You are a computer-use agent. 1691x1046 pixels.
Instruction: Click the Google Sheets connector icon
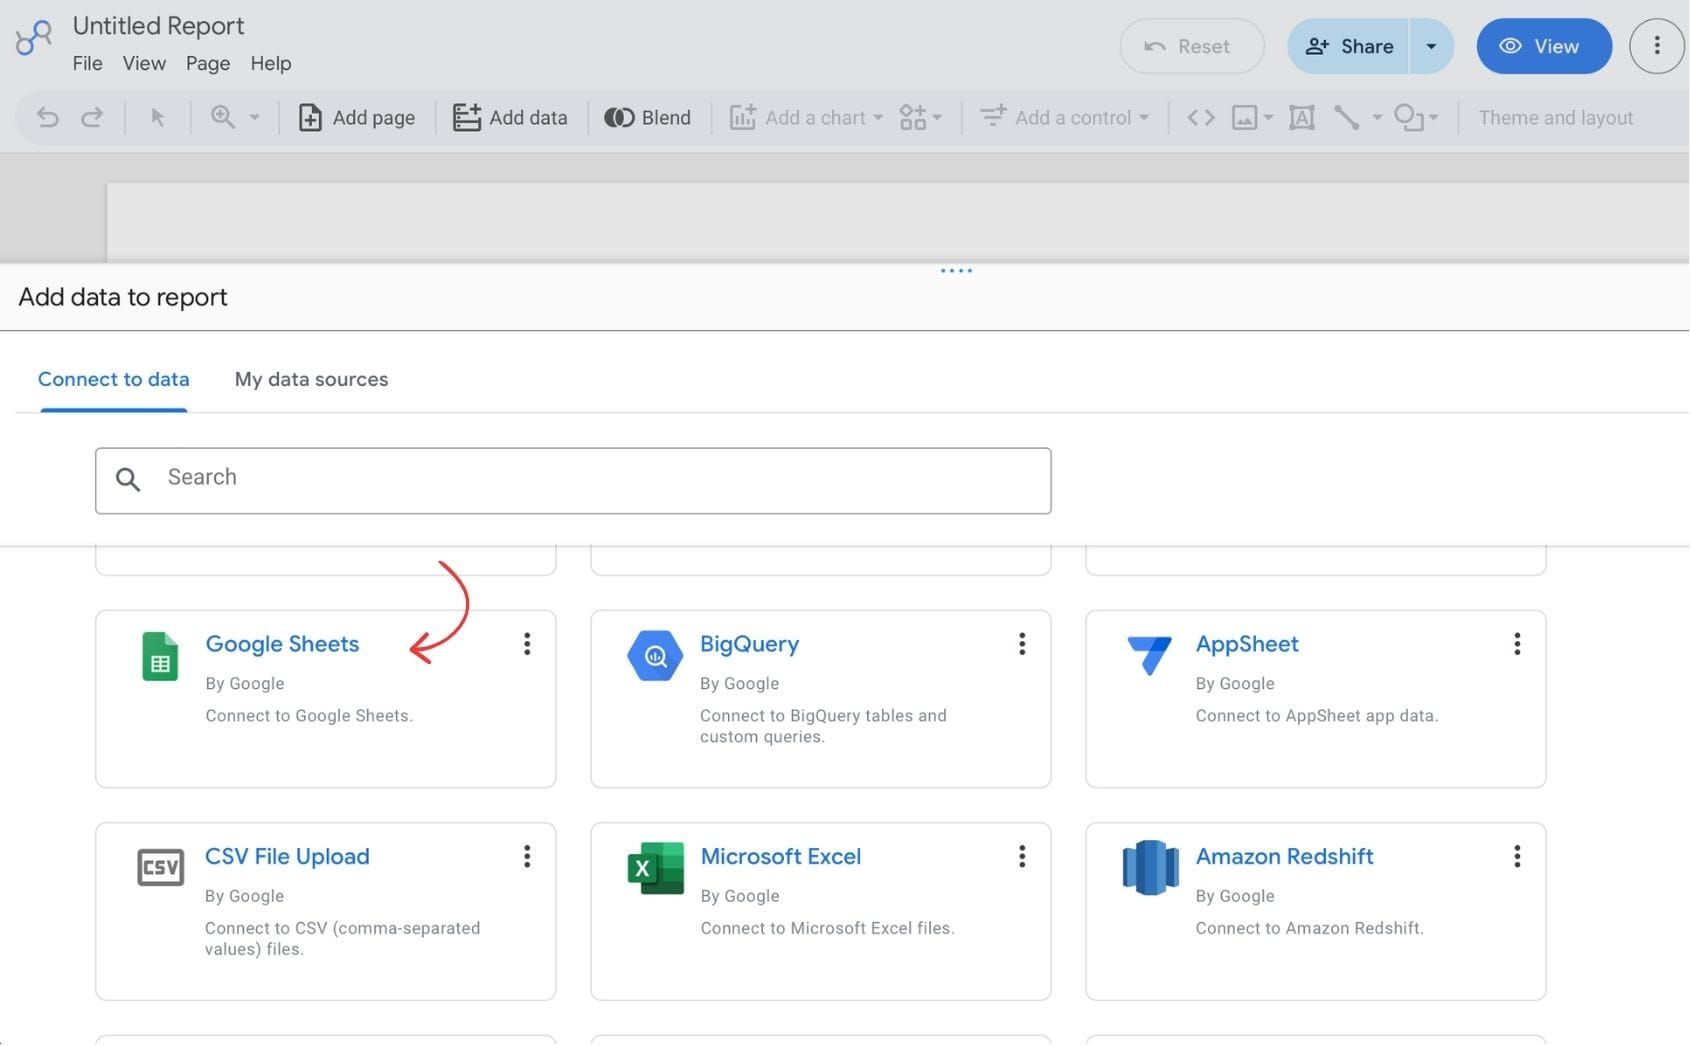[160, 656]
